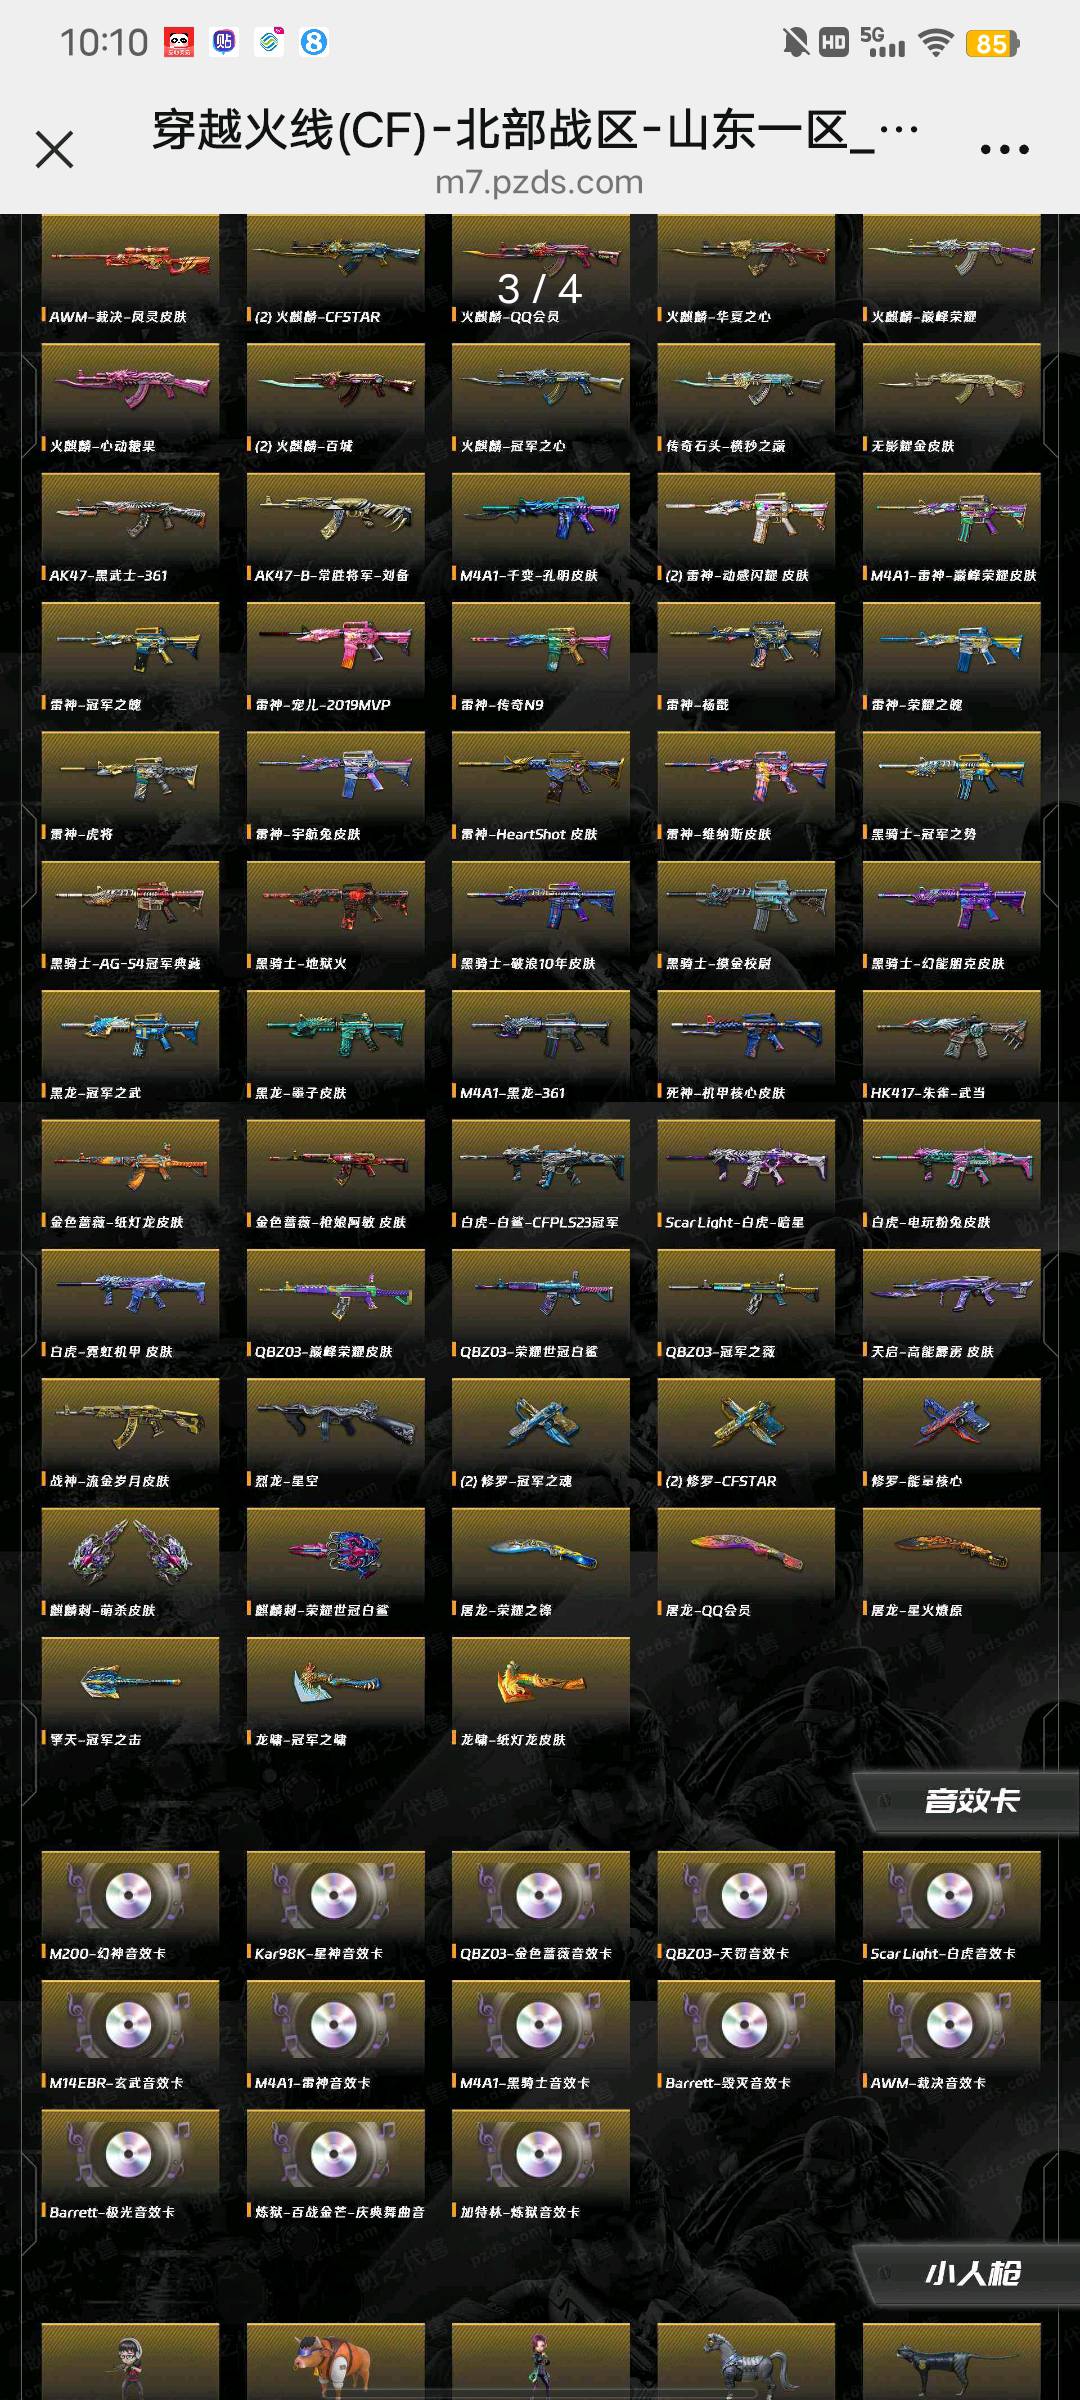Tap the 小人枪 section header
This screenshot has width=1080, height=2400.
click(x=970, y=2274)
